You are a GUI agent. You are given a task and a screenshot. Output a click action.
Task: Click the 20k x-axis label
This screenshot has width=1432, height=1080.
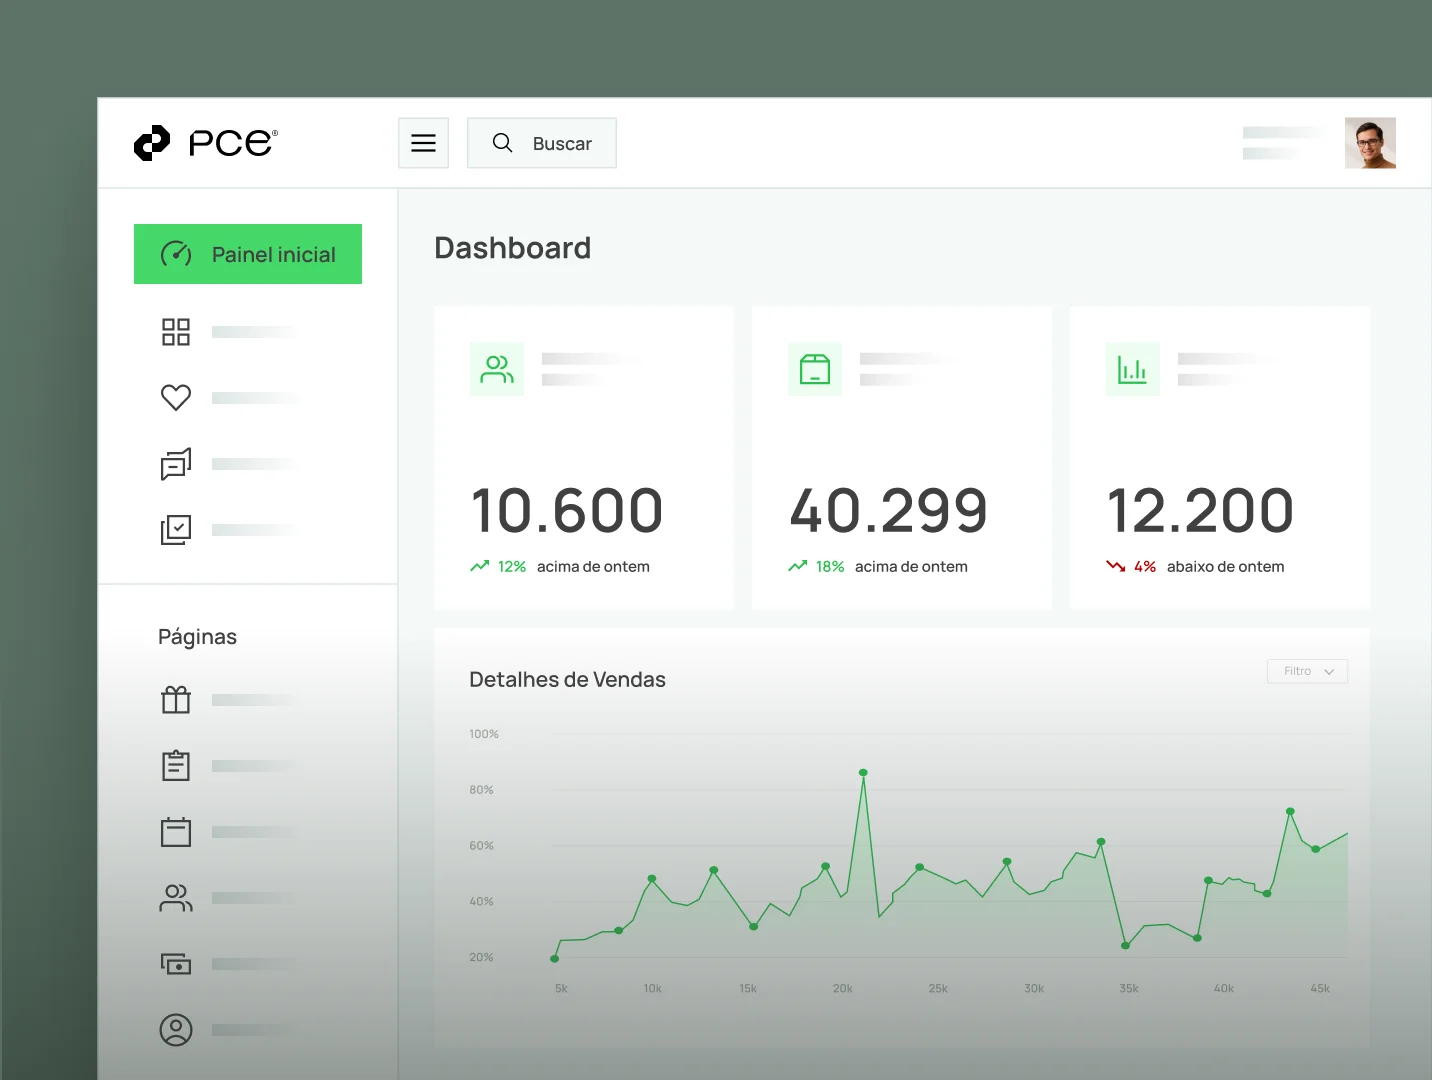843,988
